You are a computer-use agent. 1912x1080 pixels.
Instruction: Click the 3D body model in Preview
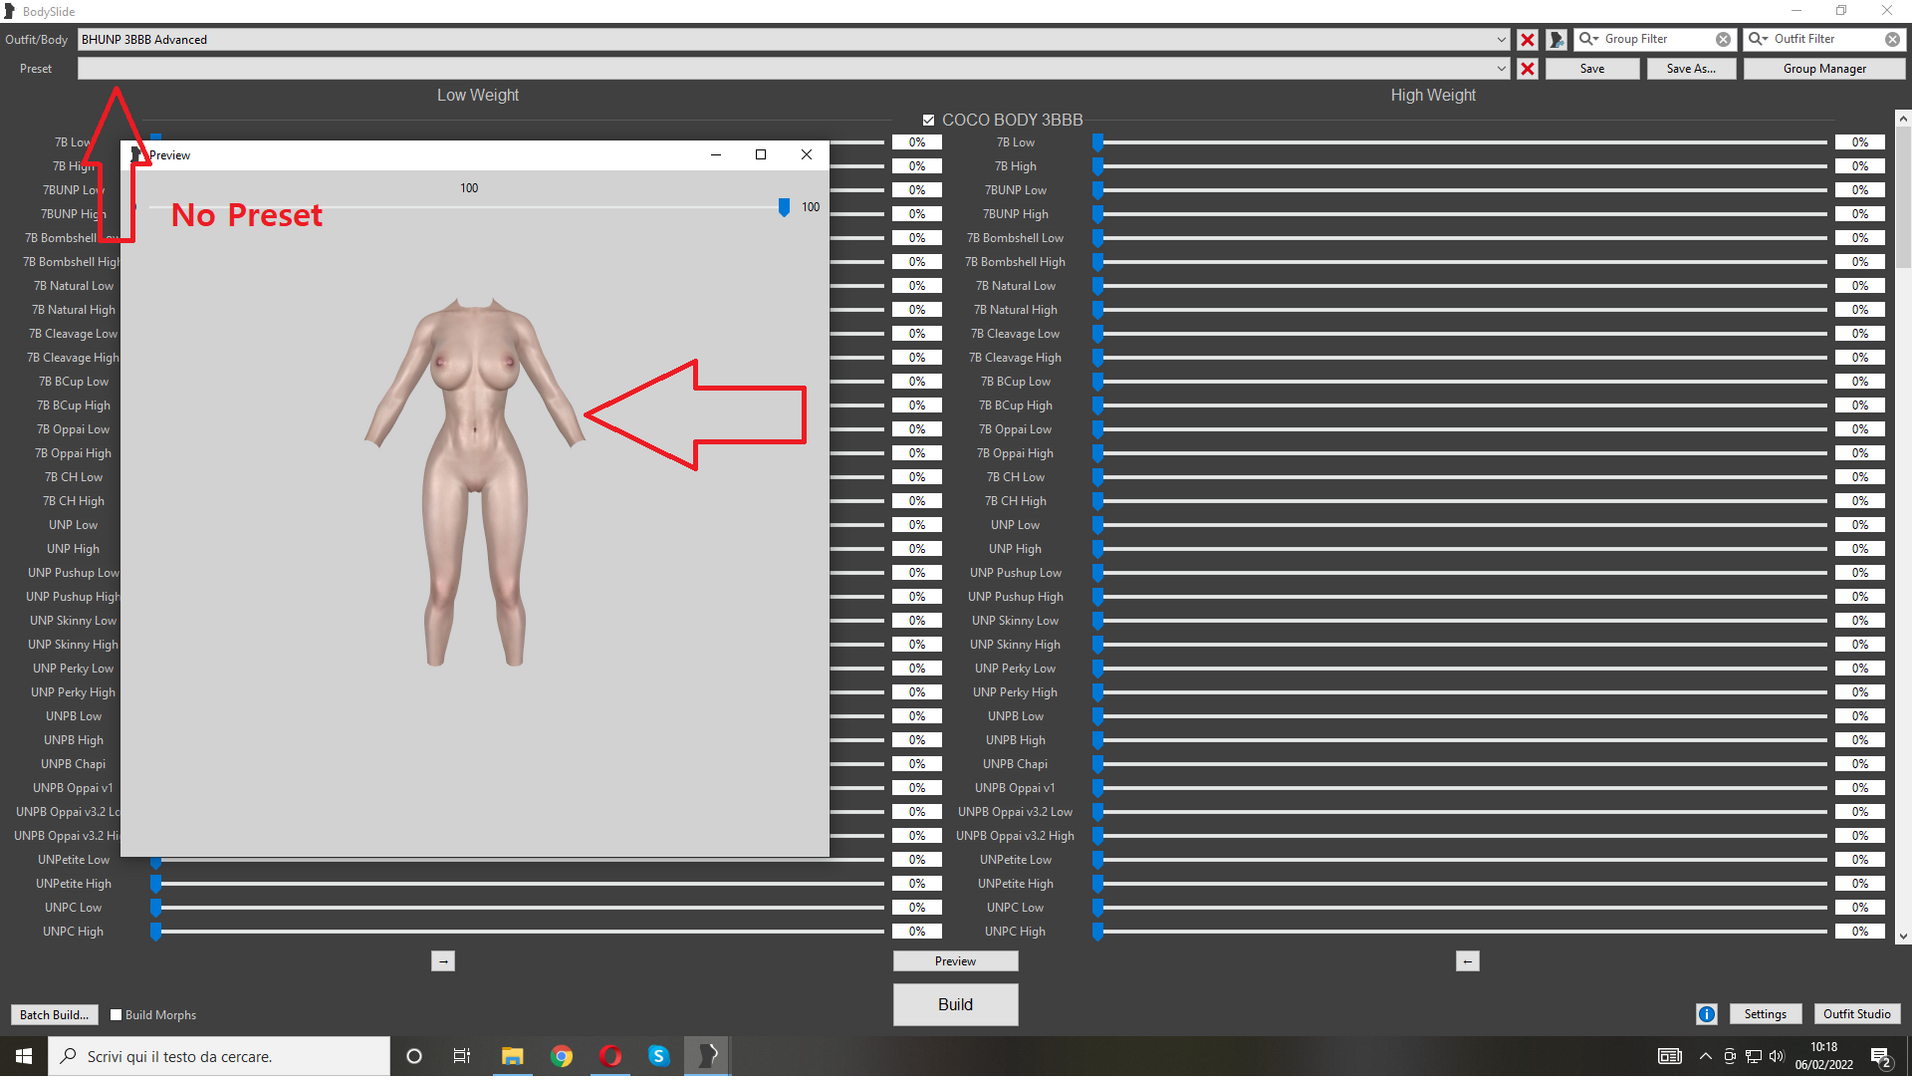point(474,480)
